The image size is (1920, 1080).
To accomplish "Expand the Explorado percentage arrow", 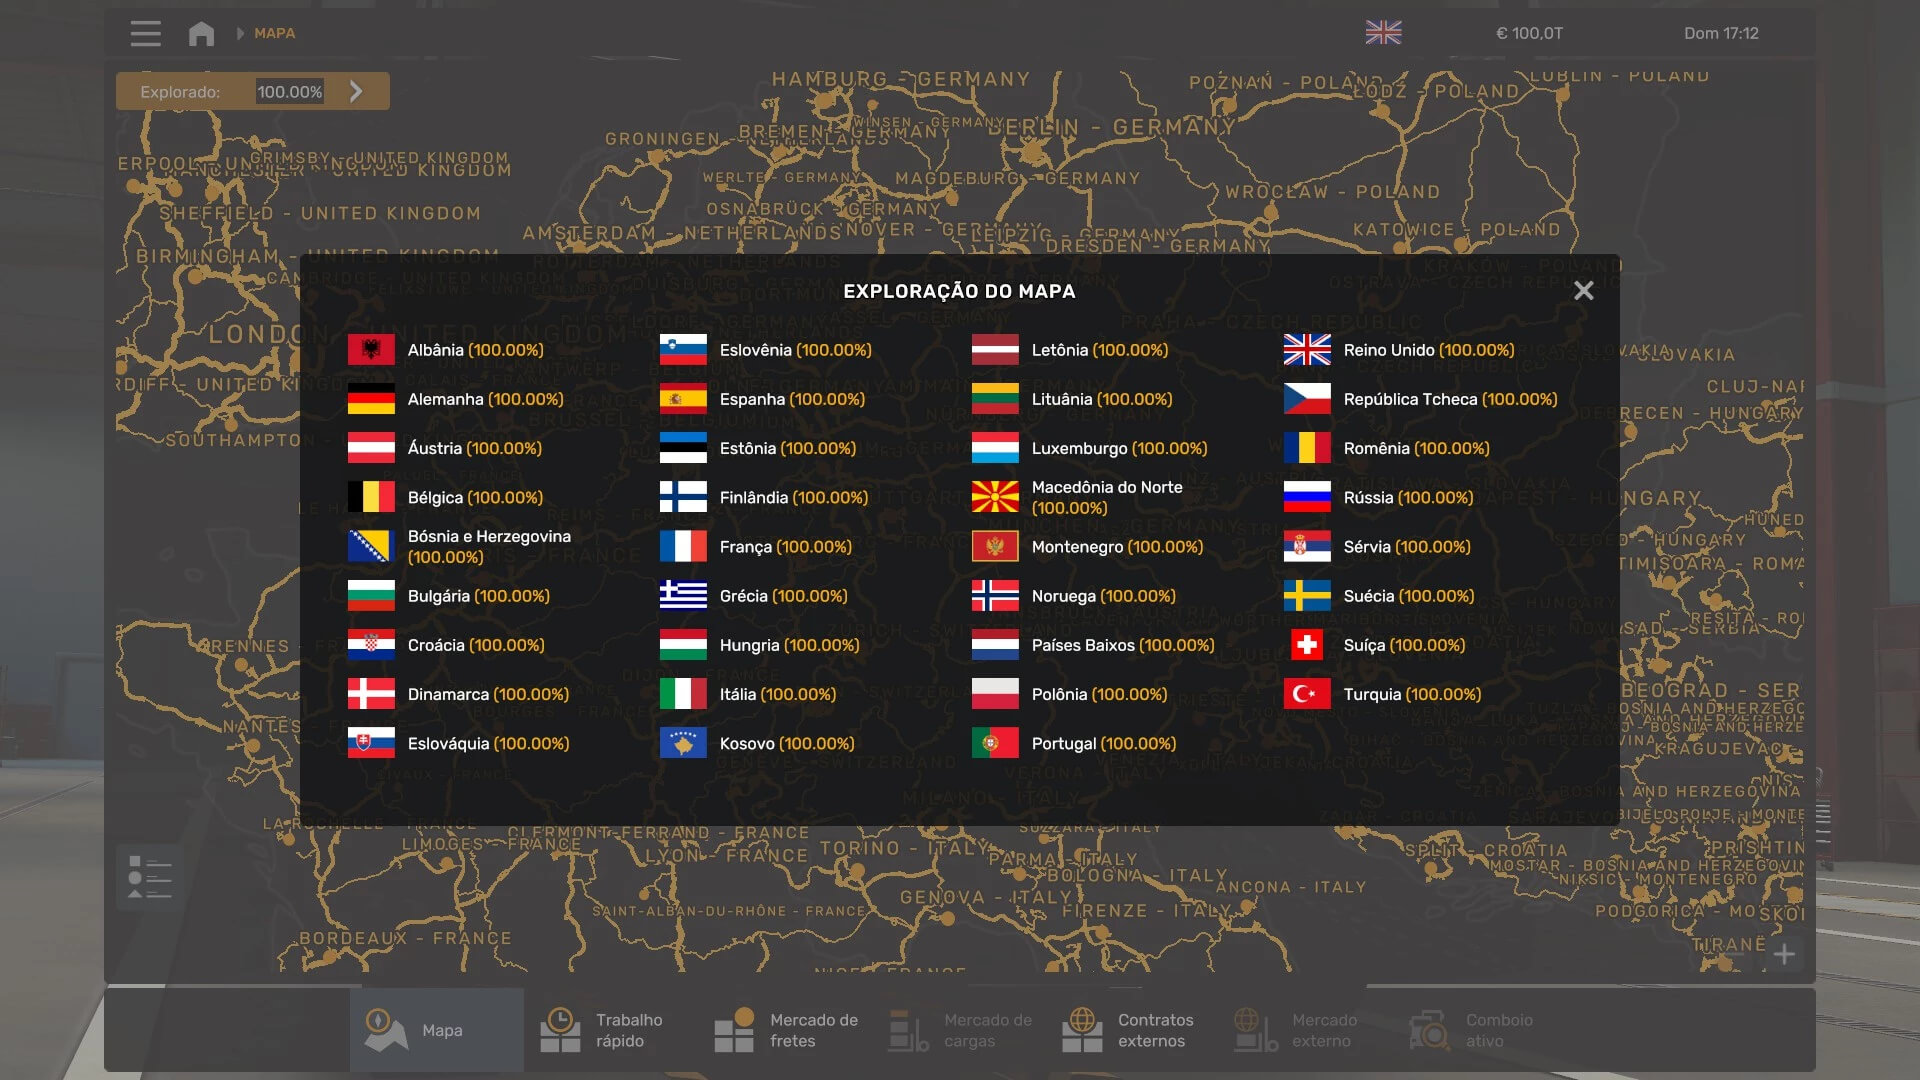I will pyautogui.click(x=356, y=91).
